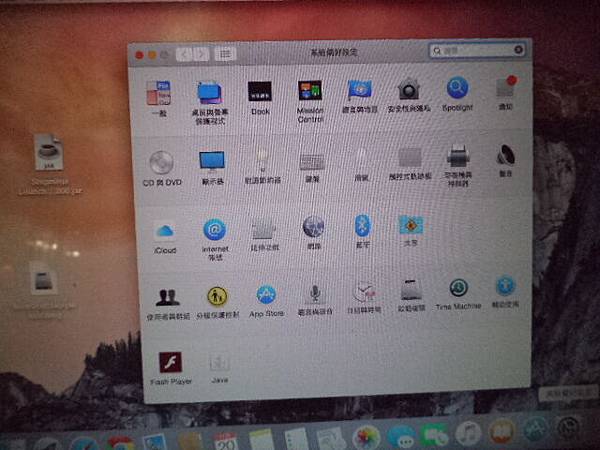
Task: Open Mouse (滑鼠) preferences
Action: coord(361,159)
